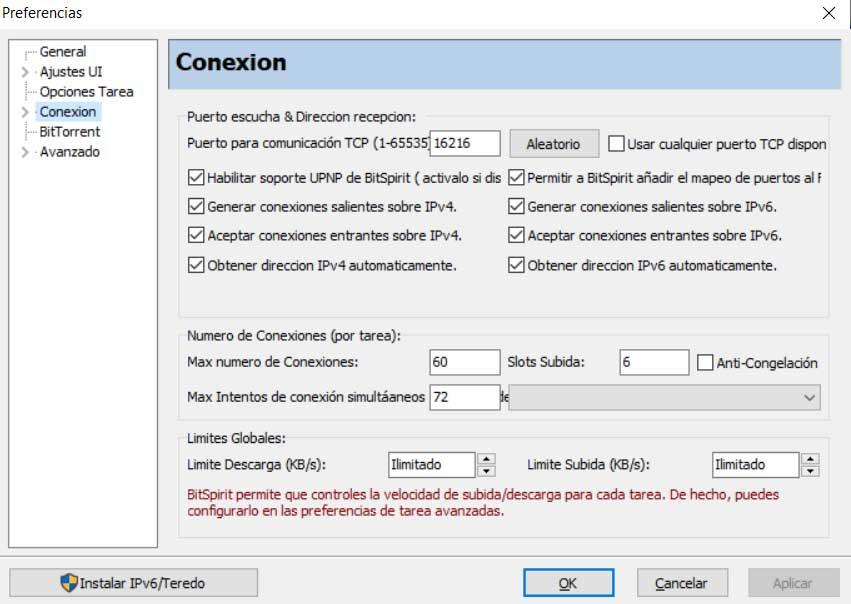Enable the Anti-Congelación checkbox
Viewport: 851px width, 604px height.
(705, 363)
